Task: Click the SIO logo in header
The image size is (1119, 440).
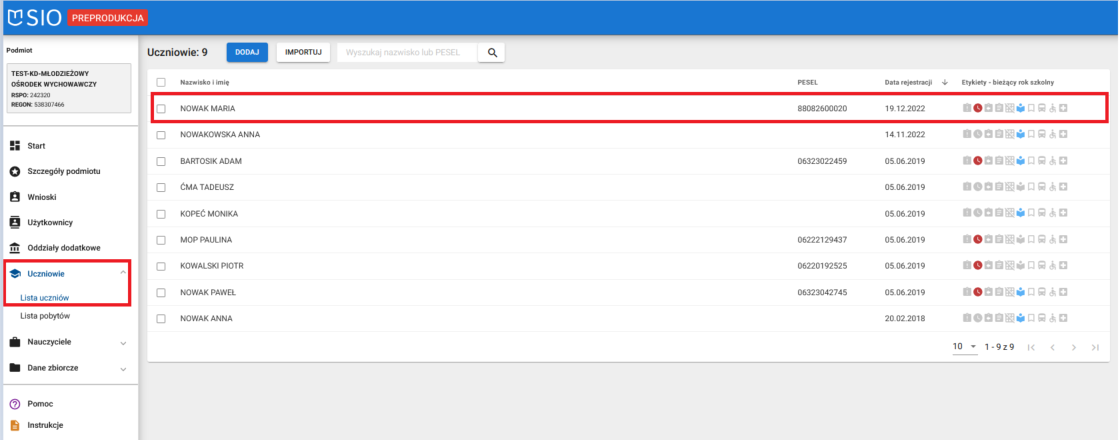Action: click(x=38, y=17)
